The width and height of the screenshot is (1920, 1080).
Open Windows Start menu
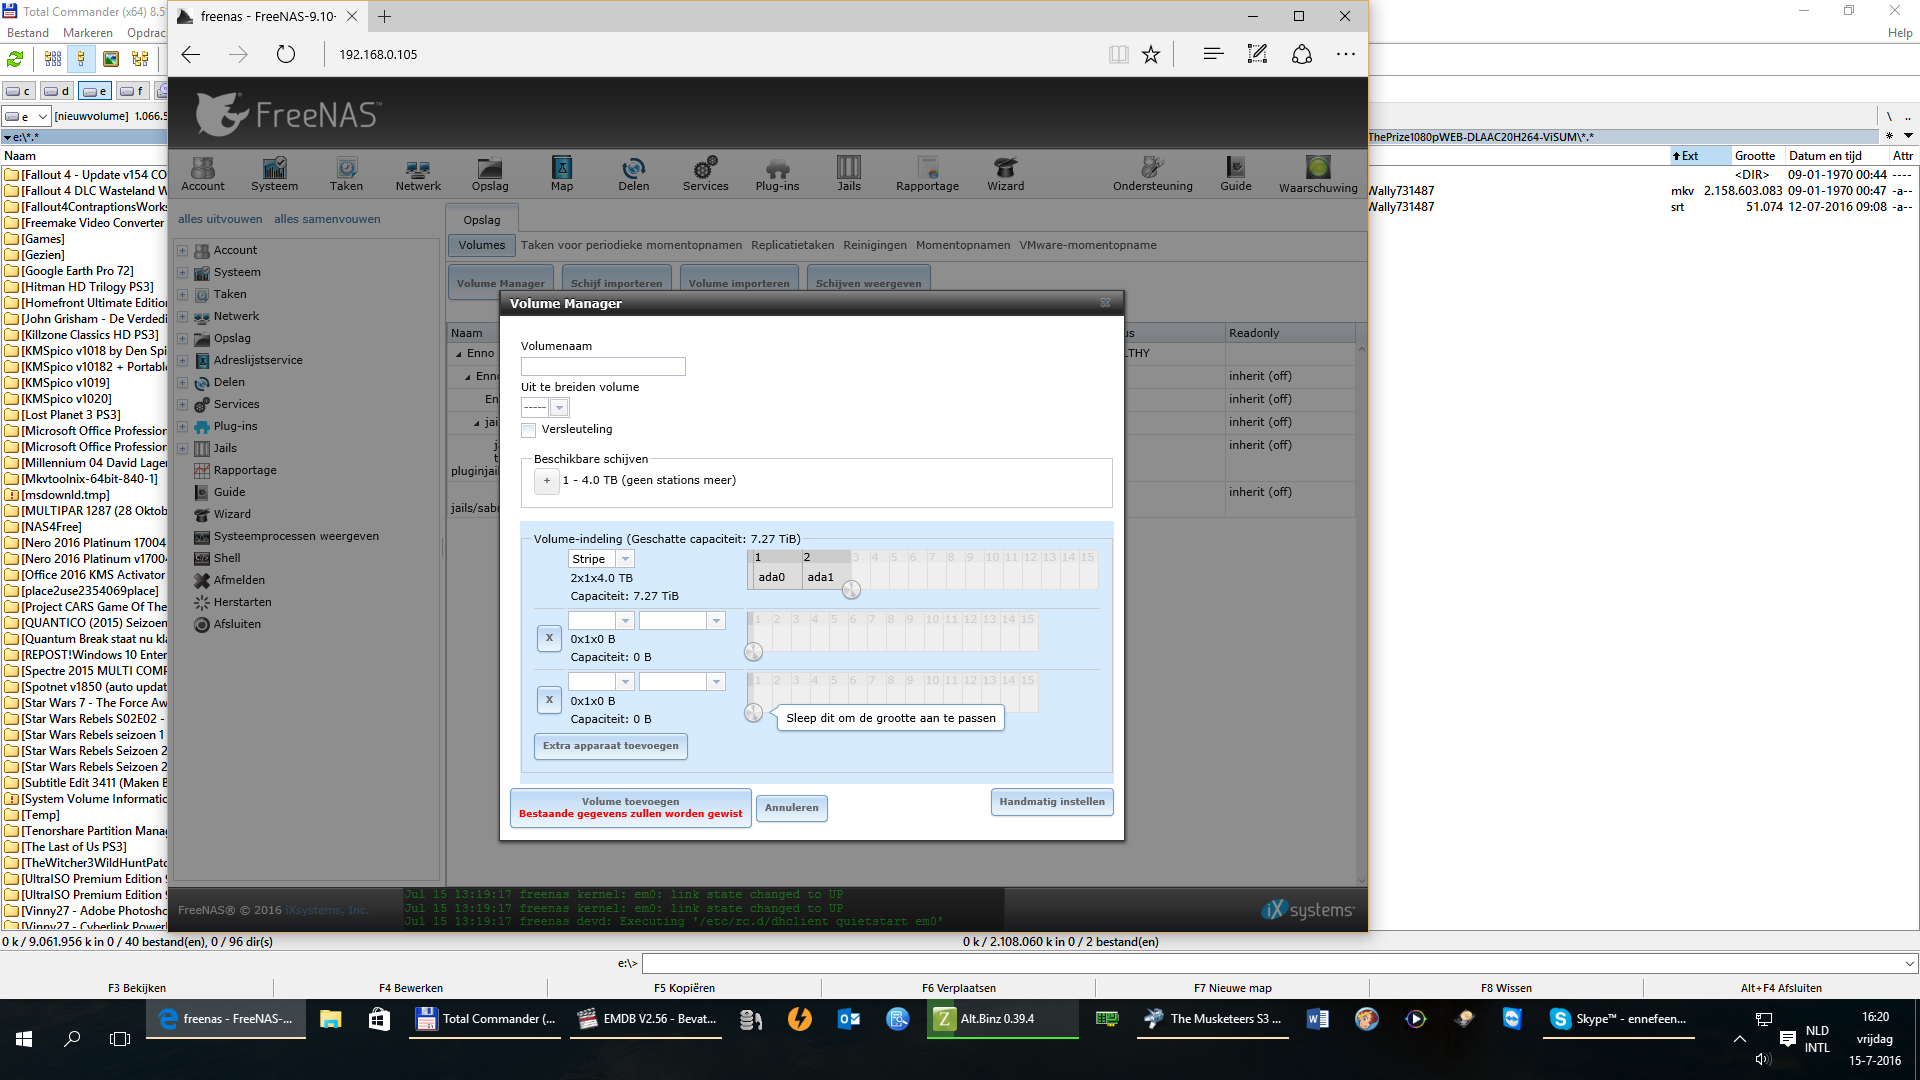click(x=24, y=1039)
